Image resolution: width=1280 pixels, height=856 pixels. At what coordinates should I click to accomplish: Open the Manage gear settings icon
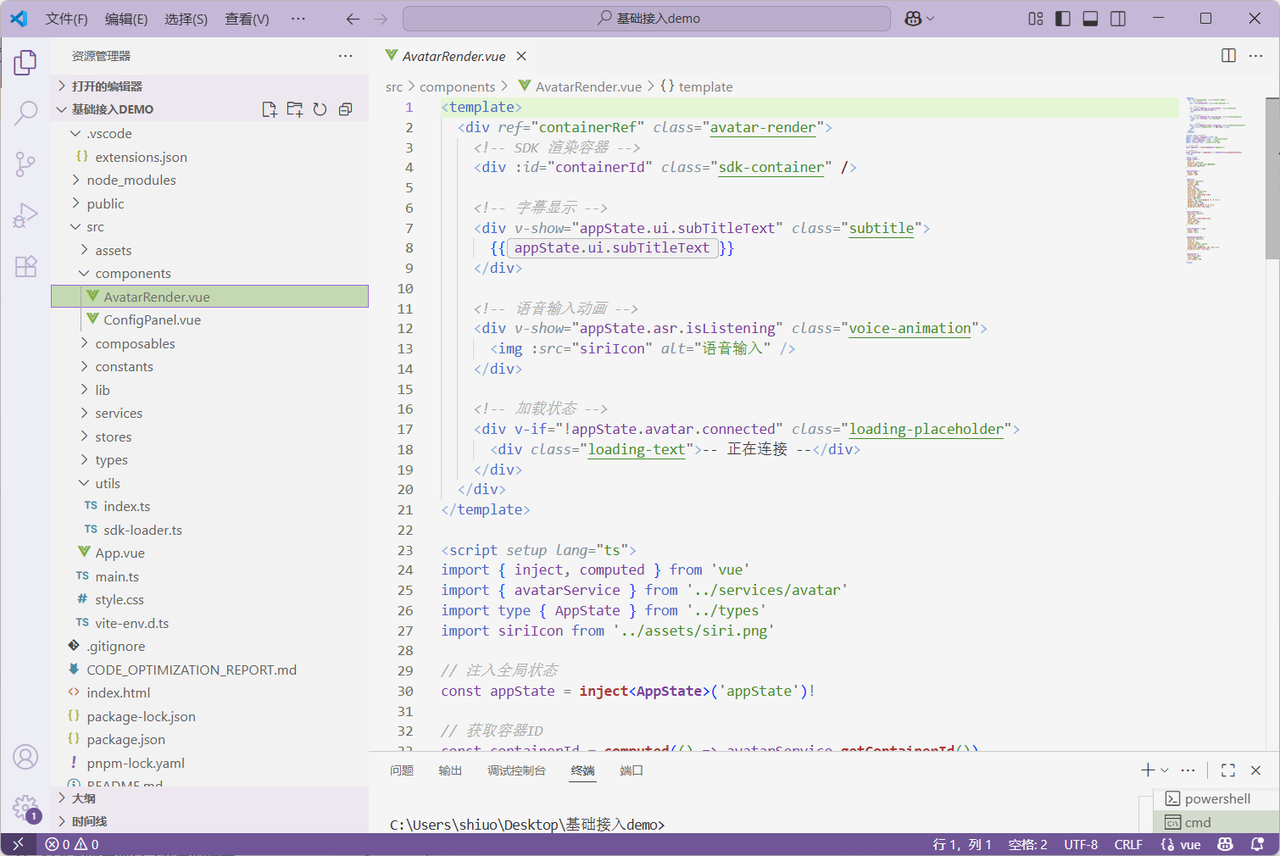tap(26, 807)
